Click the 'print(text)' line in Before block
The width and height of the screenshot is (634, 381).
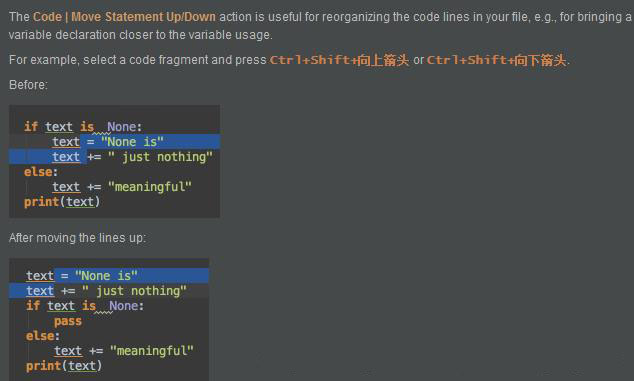[62, 202]
